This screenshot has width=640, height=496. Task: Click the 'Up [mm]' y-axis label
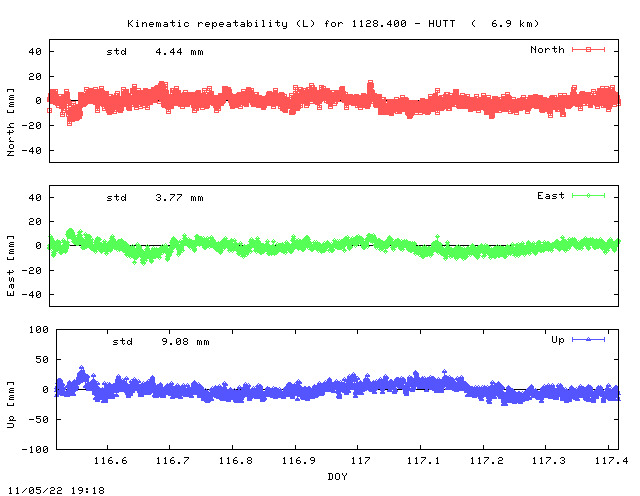click(x=11, y=405)
